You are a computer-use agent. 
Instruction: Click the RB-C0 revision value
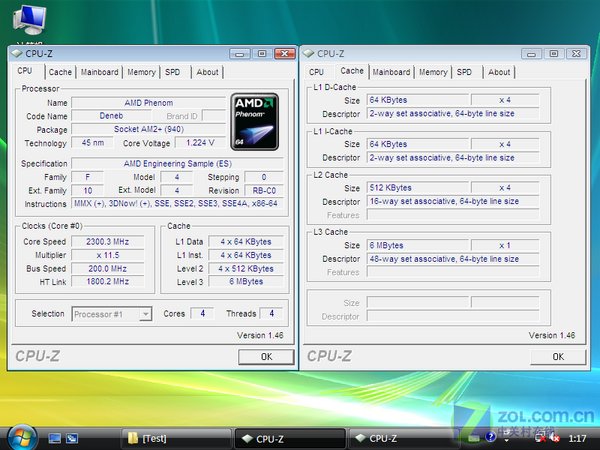coord(264,191)
